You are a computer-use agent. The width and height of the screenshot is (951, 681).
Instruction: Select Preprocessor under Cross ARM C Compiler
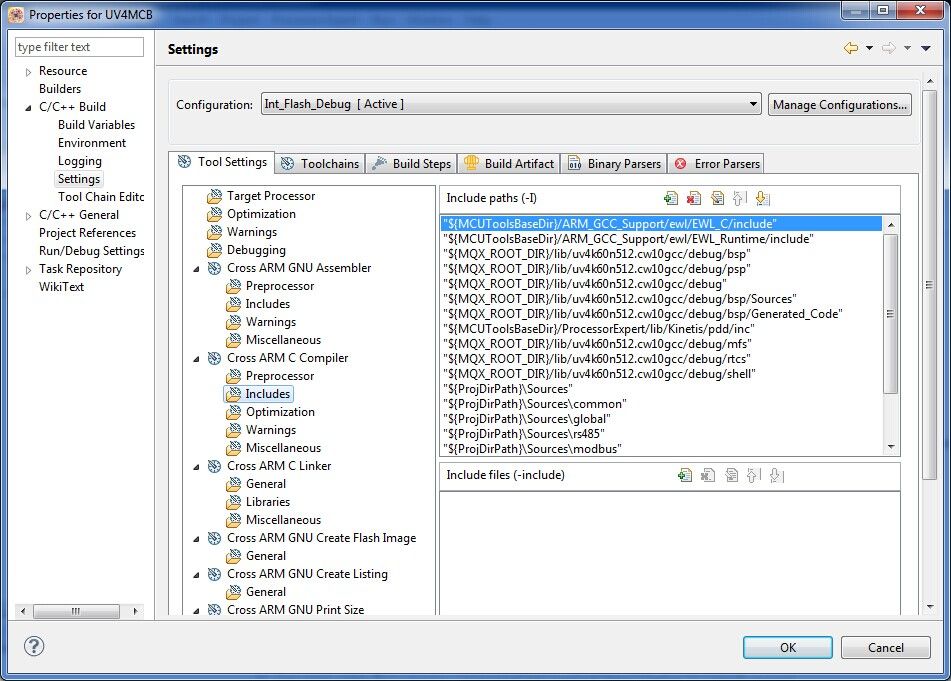click(x=280, y=376)
